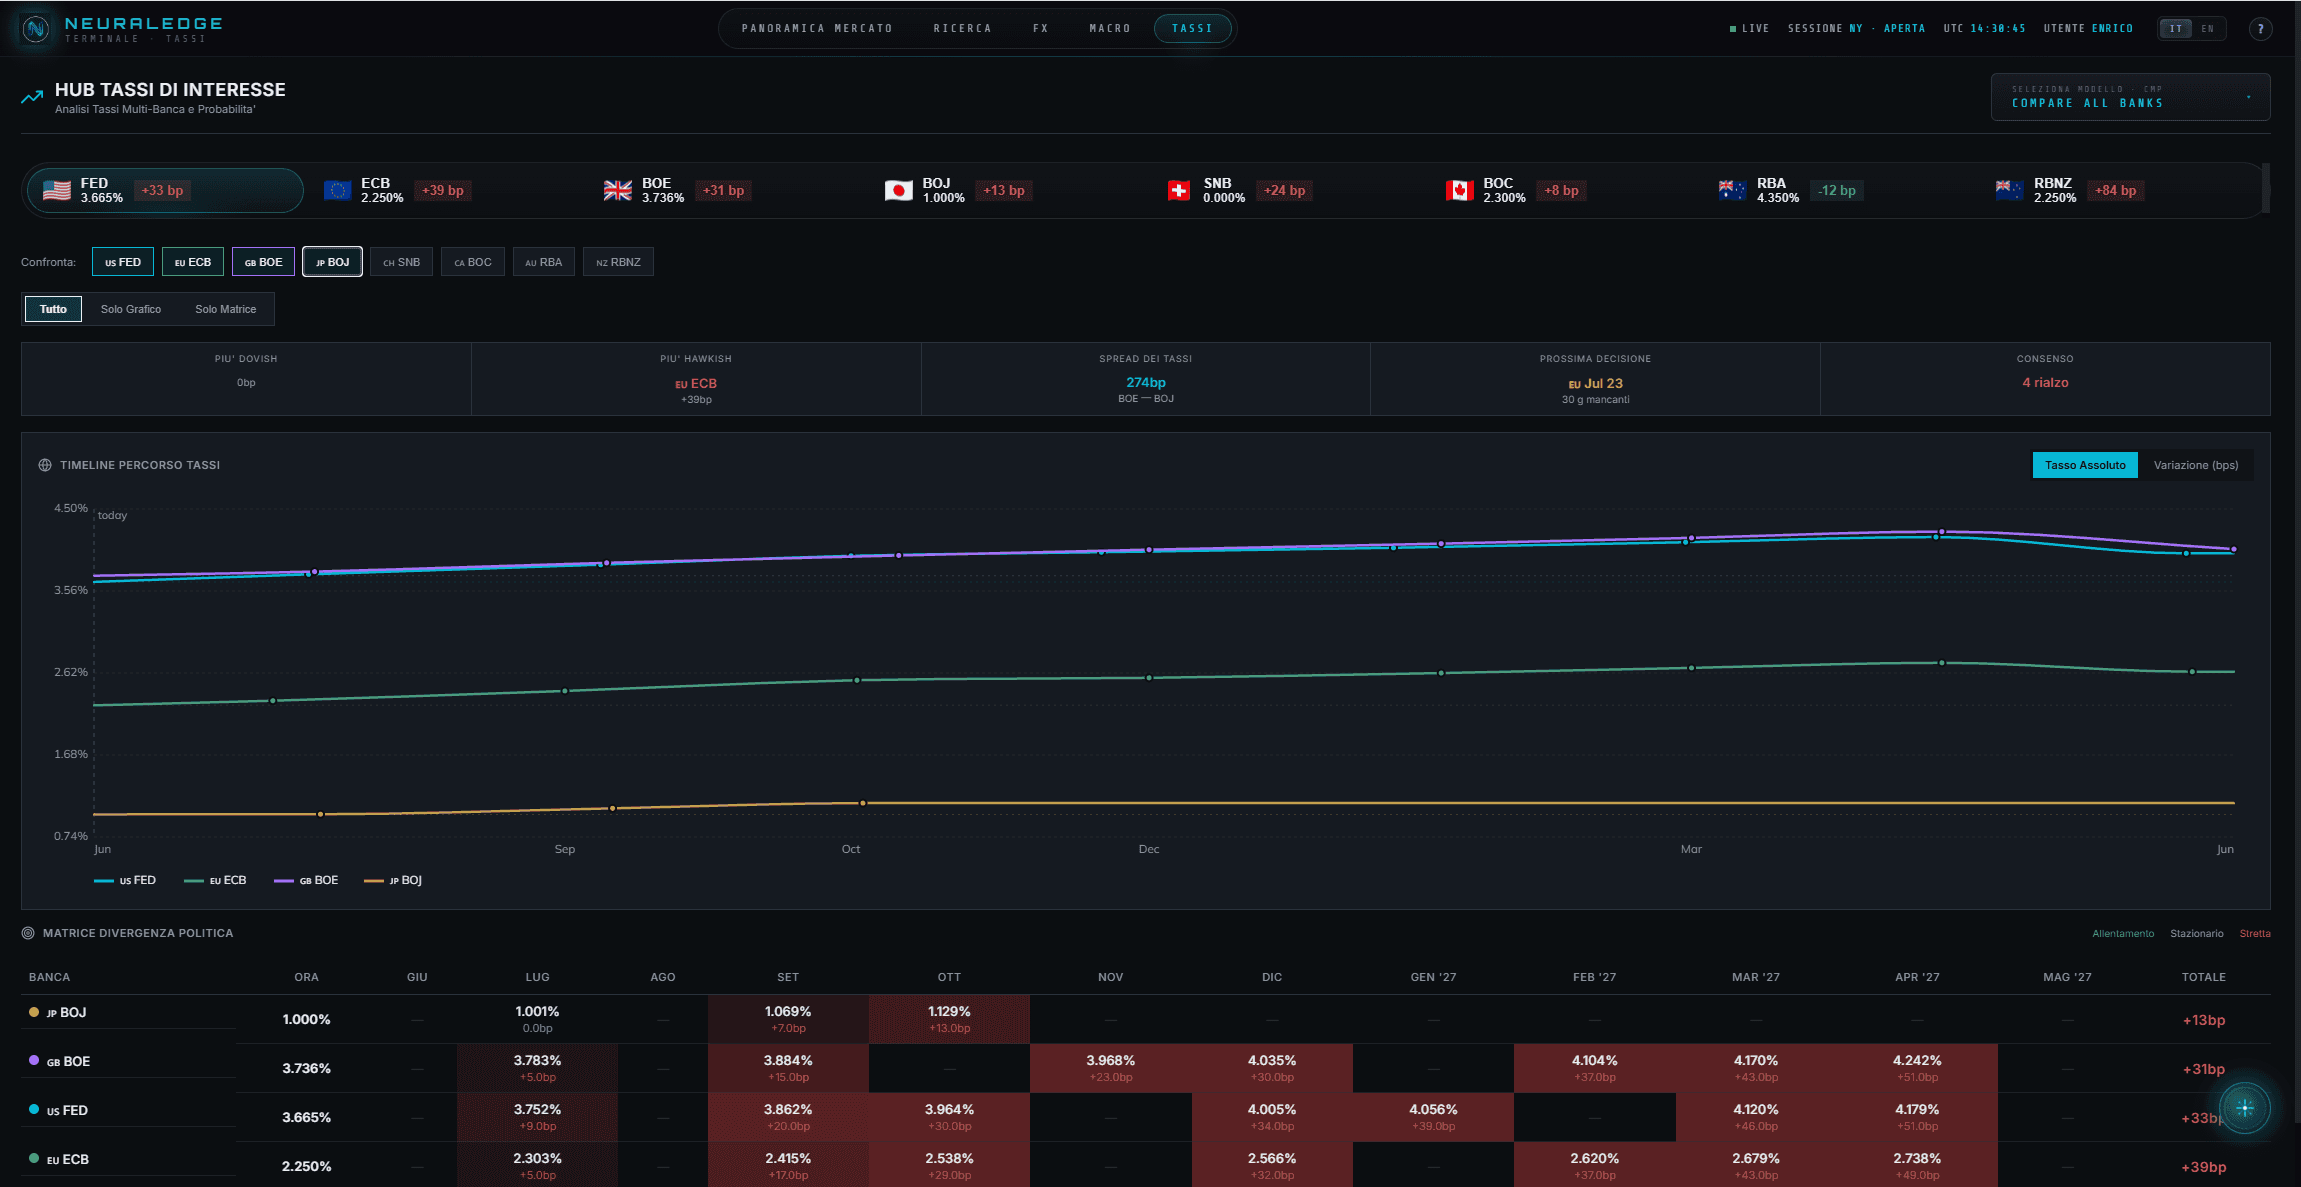Click the JP BOJ legend color line under the chart

[x=374, y=881]
